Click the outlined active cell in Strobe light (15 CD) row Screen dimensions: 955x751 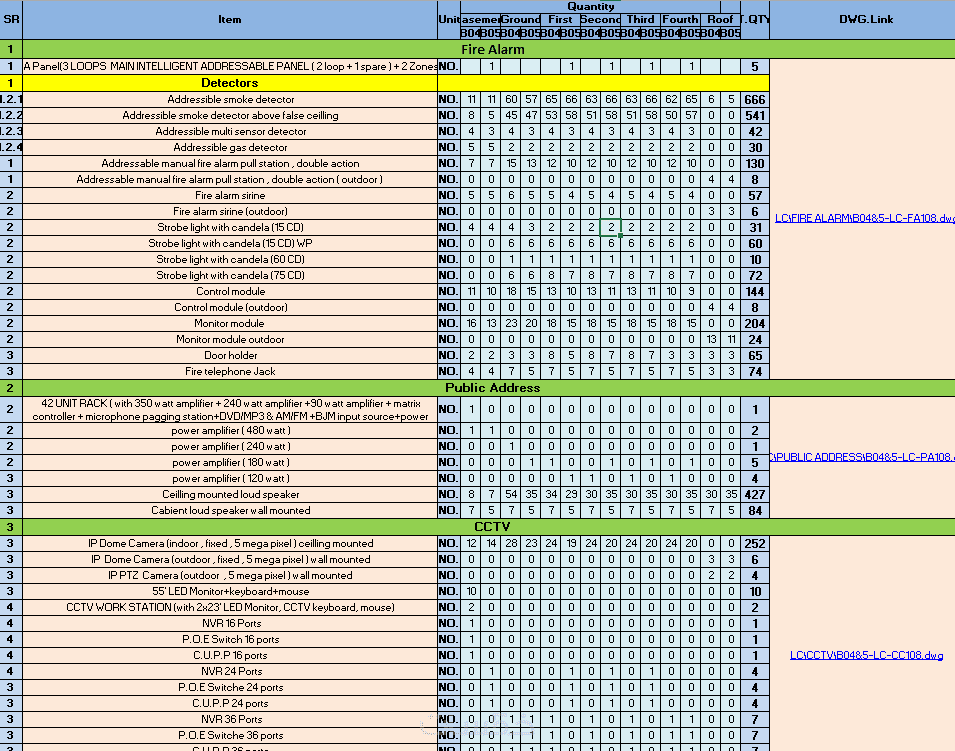(610, 227)
